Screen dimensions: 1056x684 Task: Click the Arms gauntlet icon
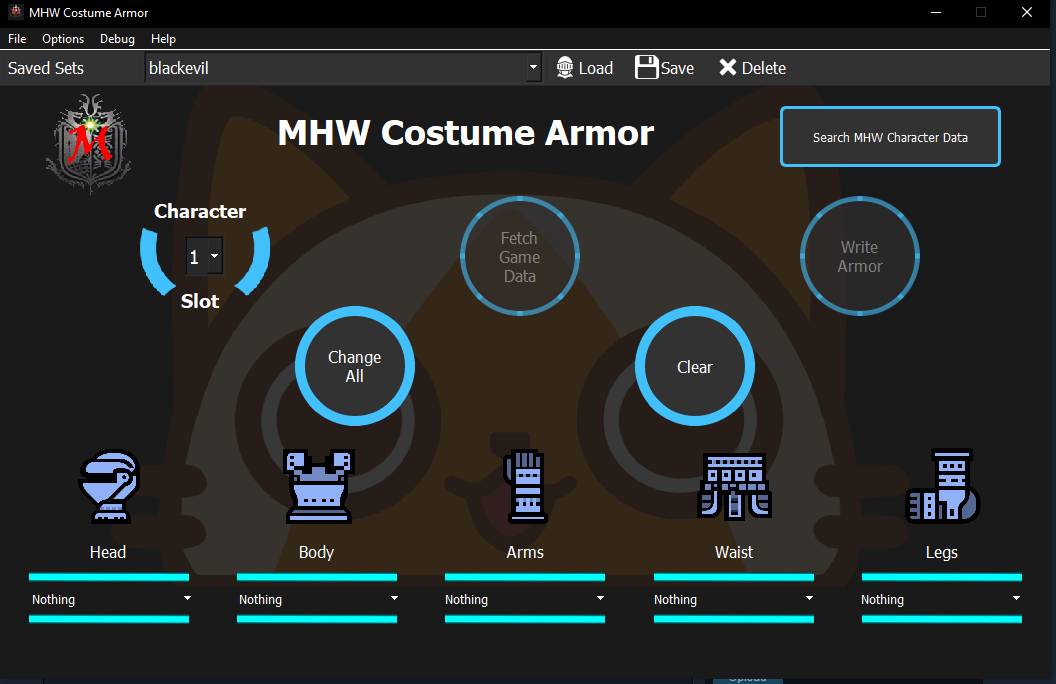[526, 486]
